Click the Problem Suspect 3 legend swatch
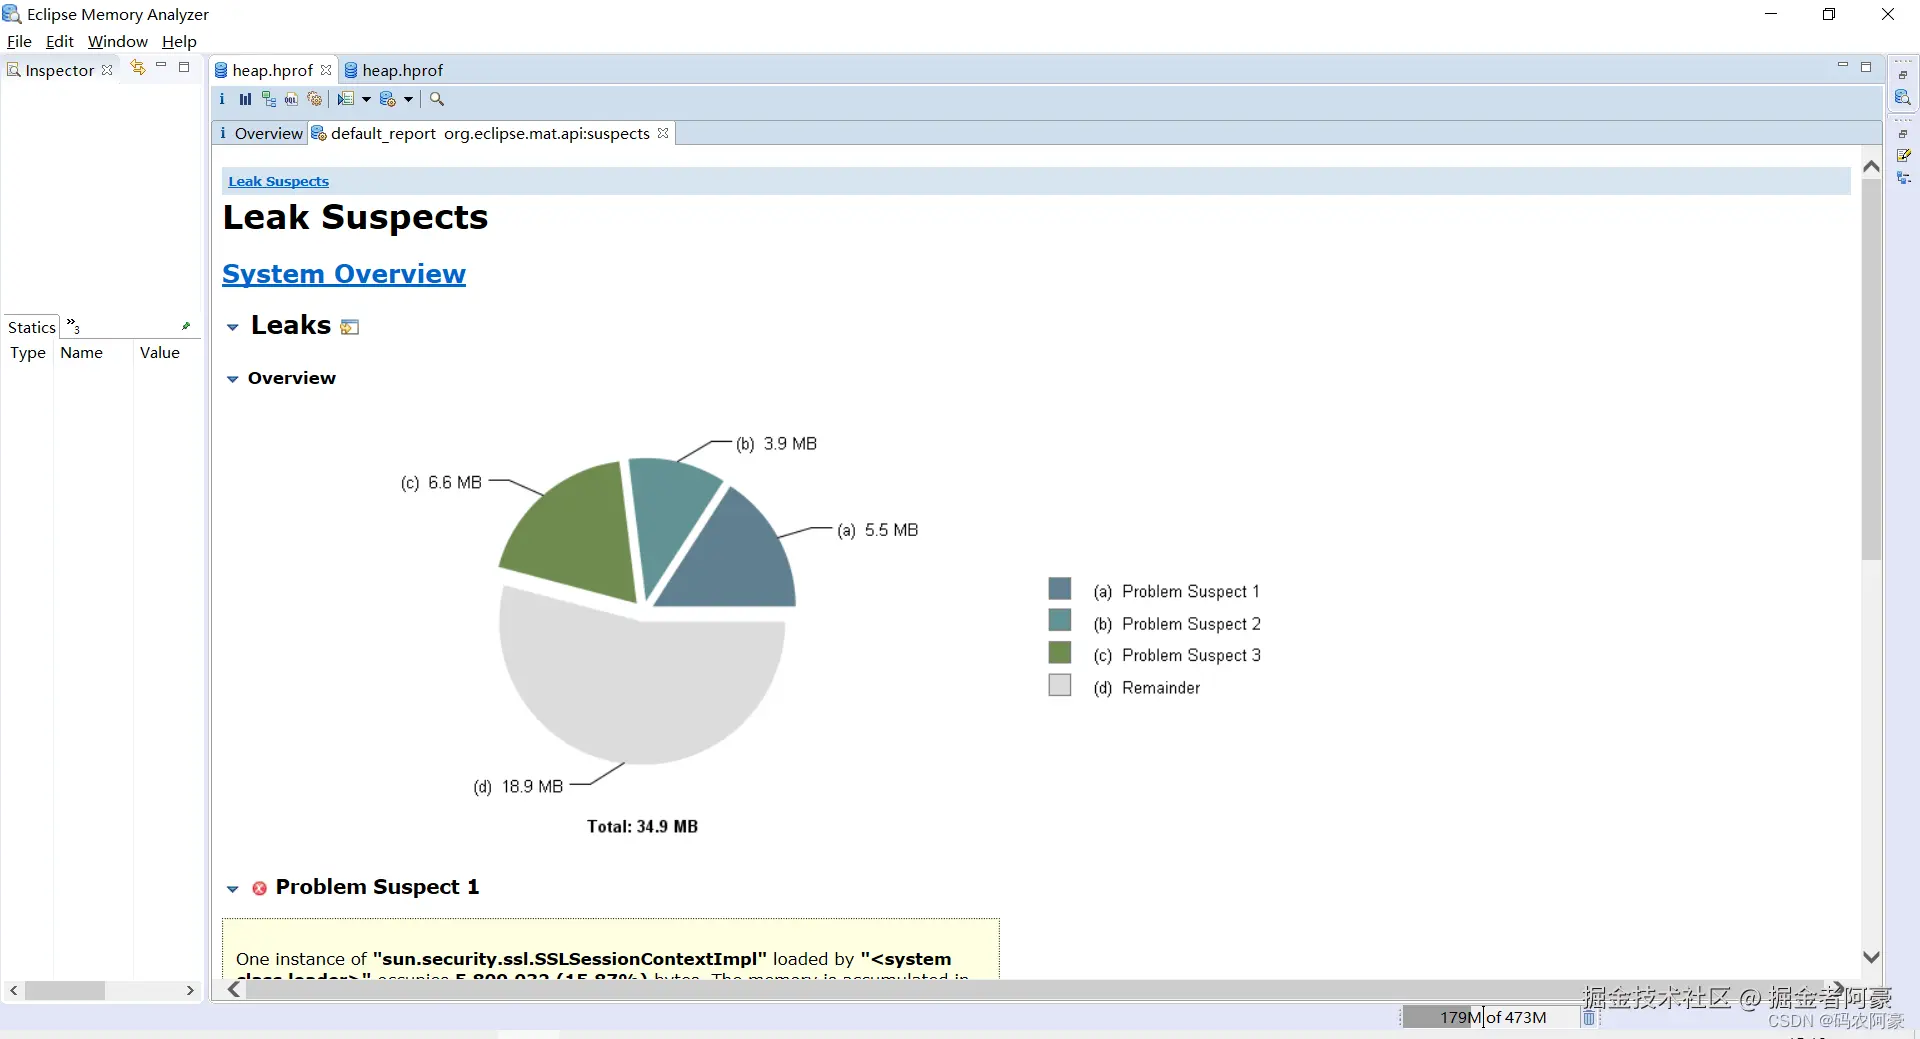This screenshot has width=1920, height=1039. pyautogui.click(x=1060, y=652)
